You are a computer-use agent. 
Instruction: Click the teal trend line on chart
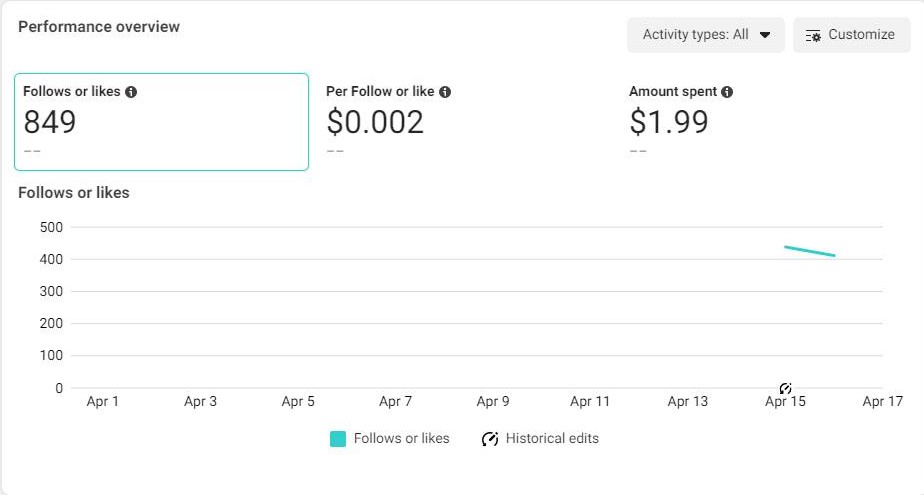tap(810, 251)
